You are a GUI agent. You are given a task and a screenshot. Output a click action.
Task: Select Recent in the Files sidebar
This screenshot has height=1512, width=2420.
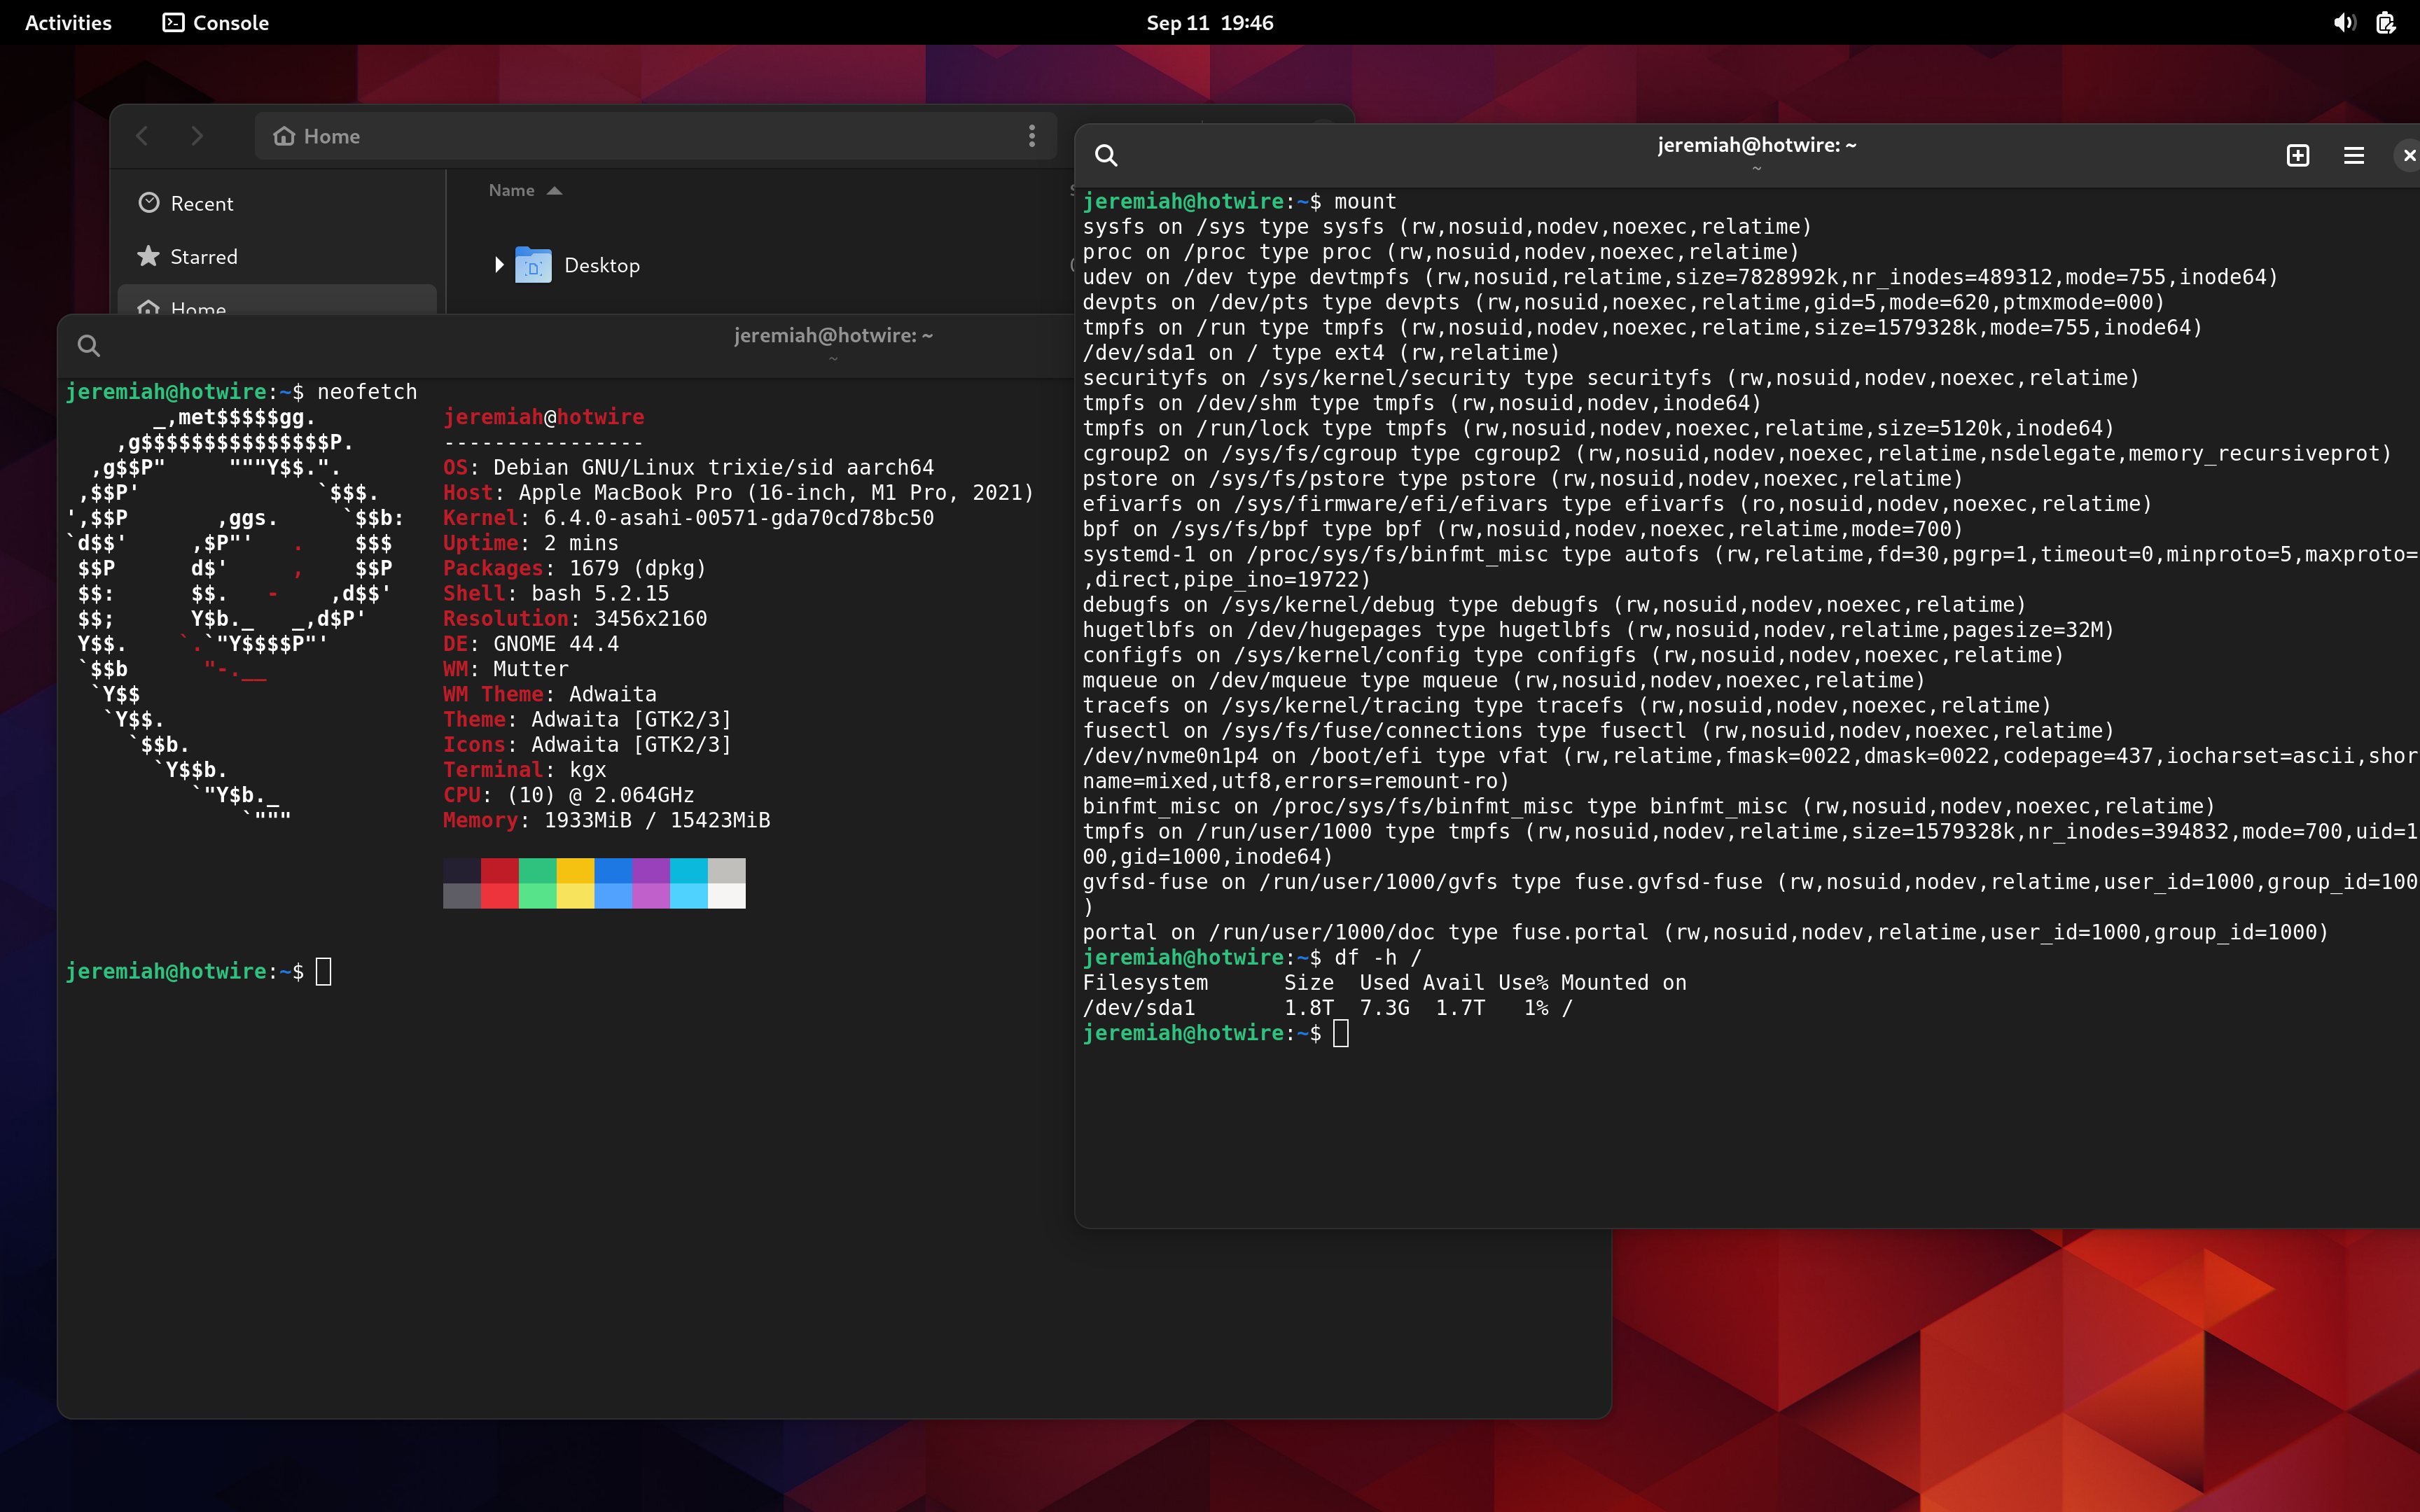click(204, 202)
